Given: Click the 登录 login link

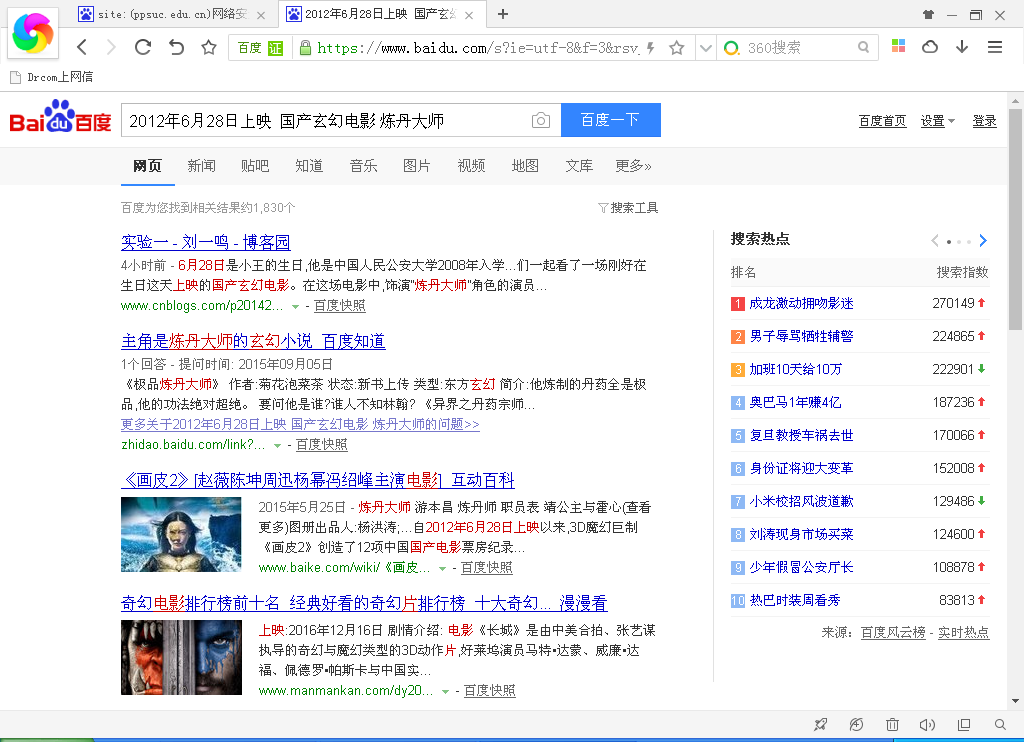Looking at the screenshot, I should (x=984, y=121).
